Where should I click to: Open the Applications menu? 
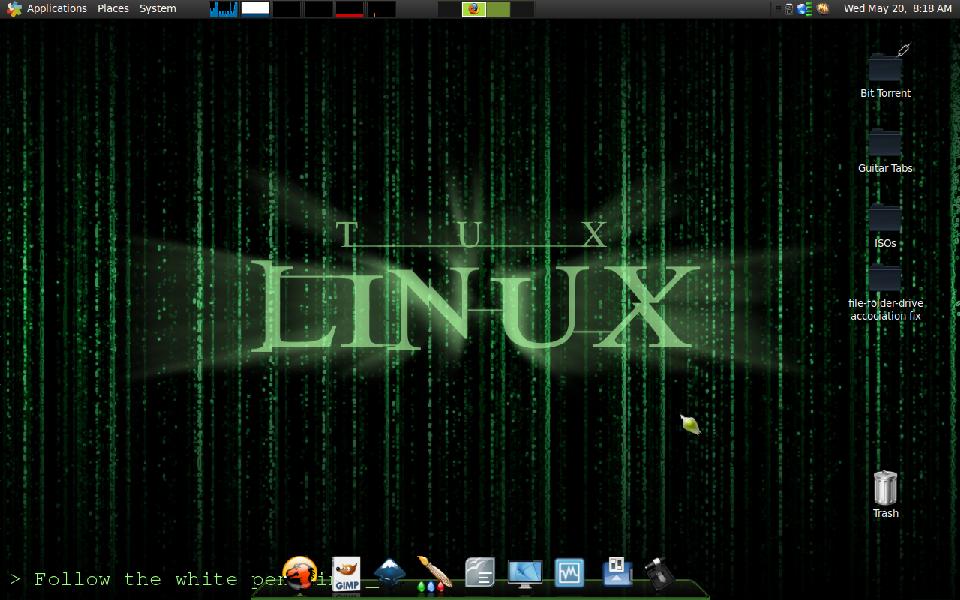[x=57, y=9]
